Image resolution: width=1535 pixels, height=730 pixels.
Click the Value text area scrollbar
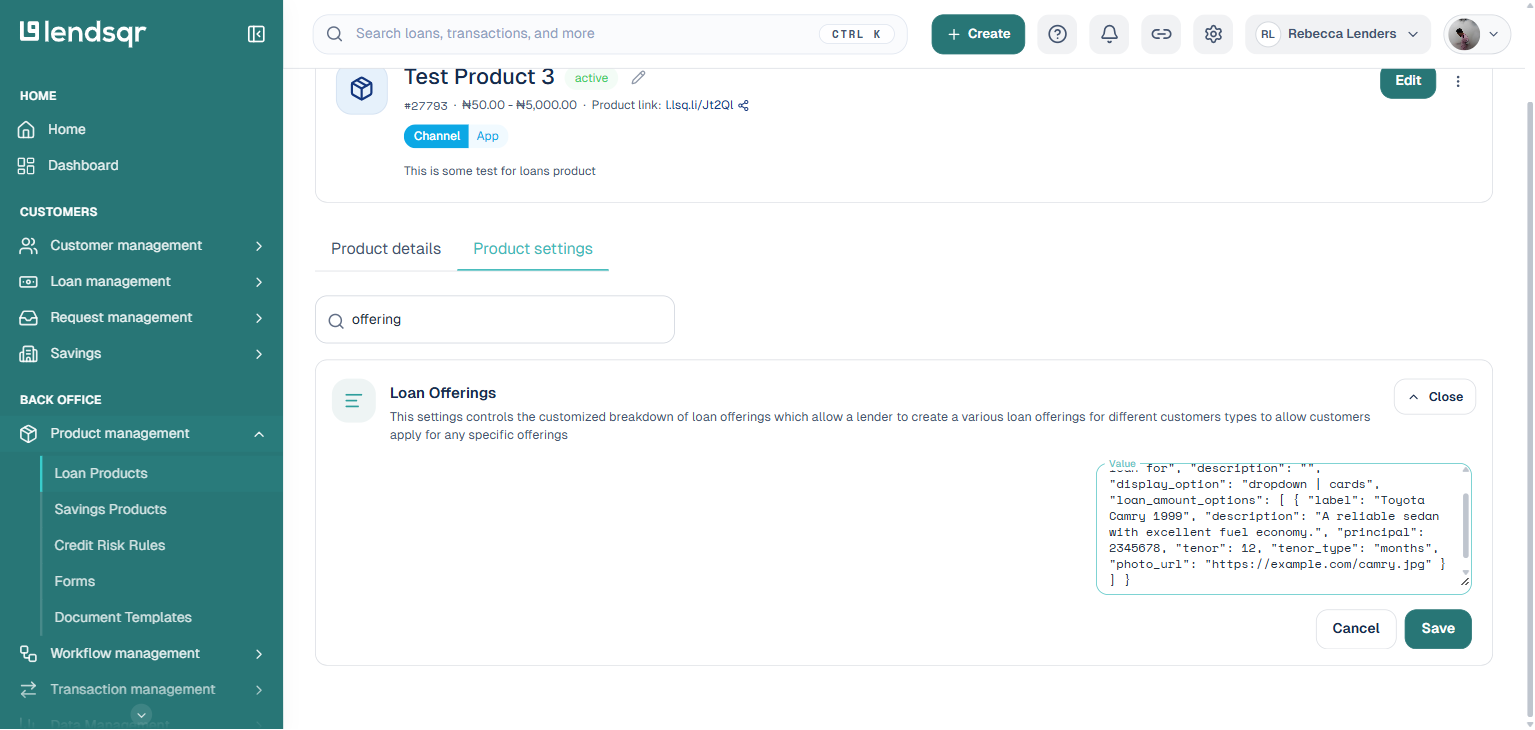coord(1466,525)
